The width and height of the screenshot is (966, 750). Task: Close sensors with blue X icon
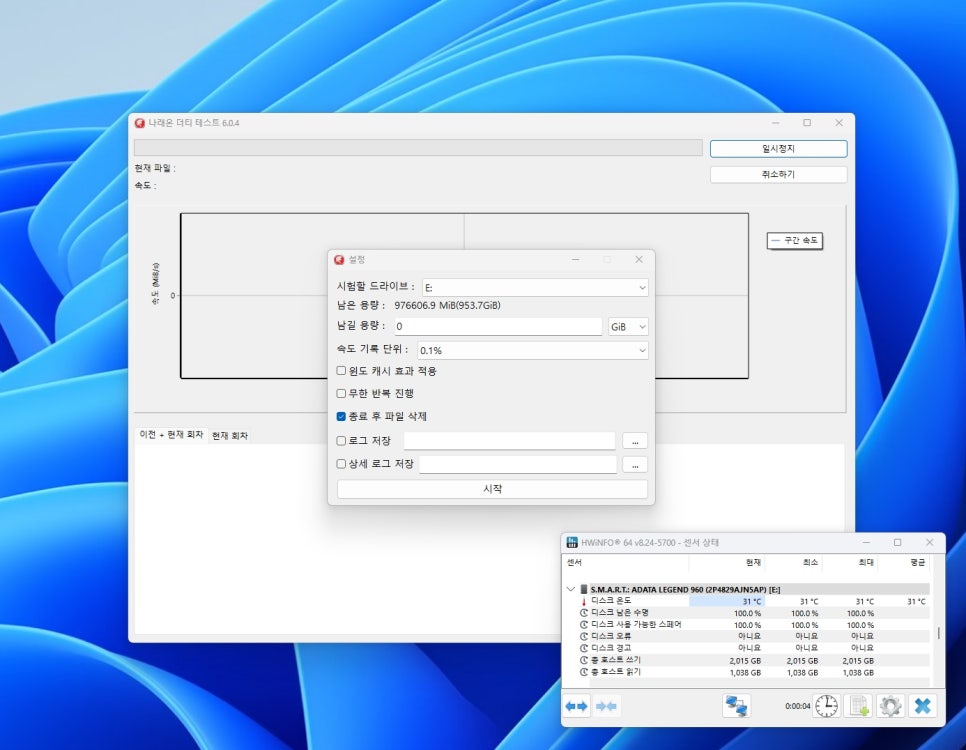[922, 706]
